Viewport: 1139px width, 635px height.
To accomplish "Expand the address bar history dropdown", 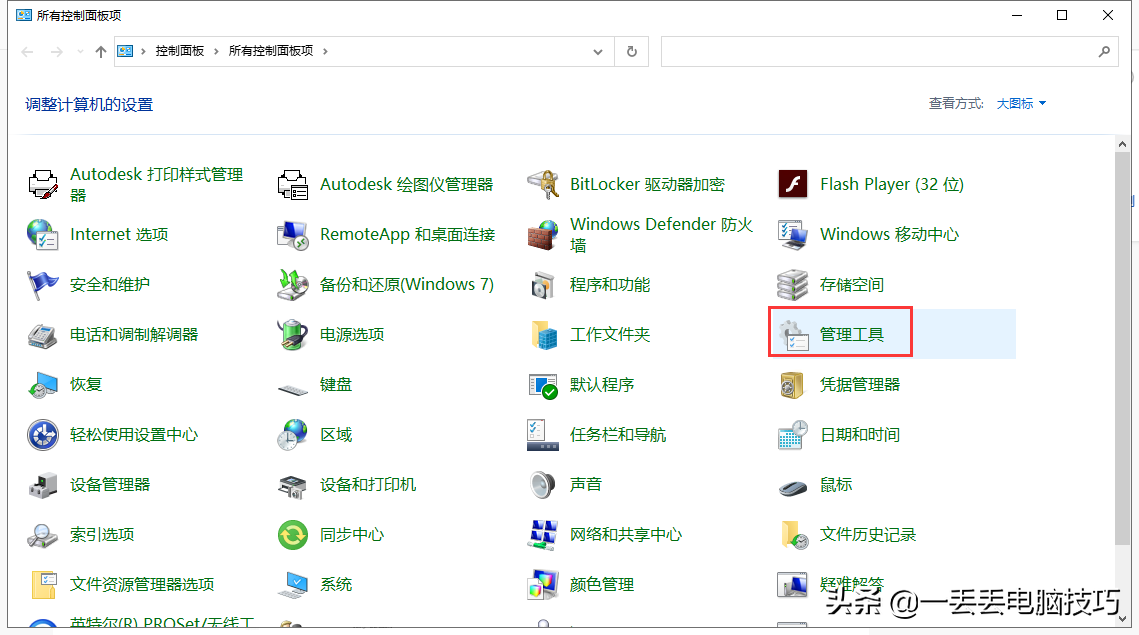I will tap(597, 50).
